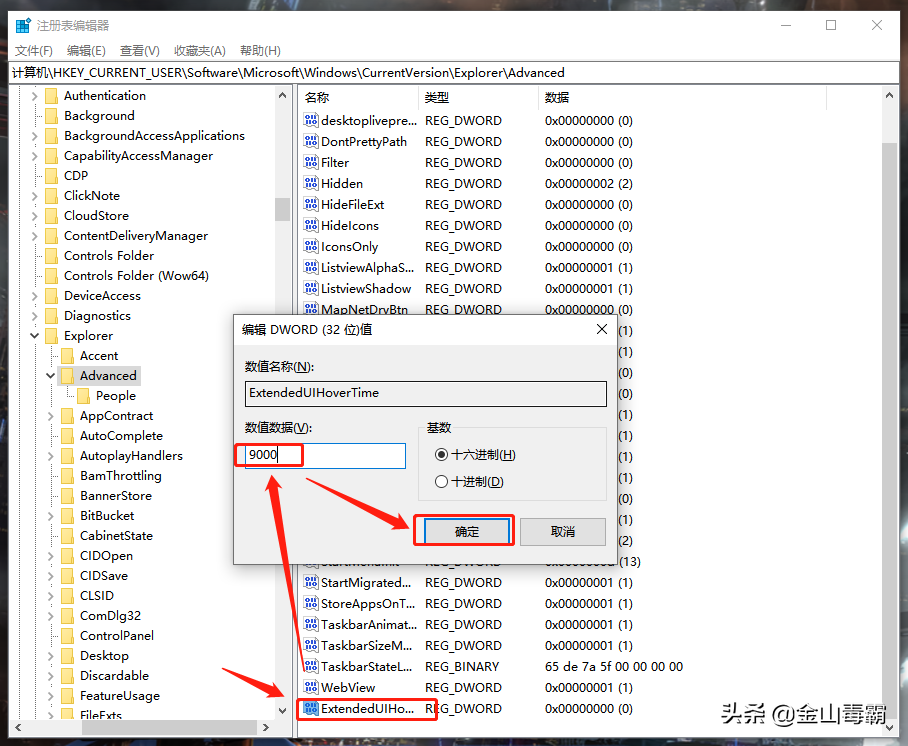The width and height of the screenshot is (908, 746).
Task: Expand the BackgroundAccessApplications node
Action: point(34,136)
